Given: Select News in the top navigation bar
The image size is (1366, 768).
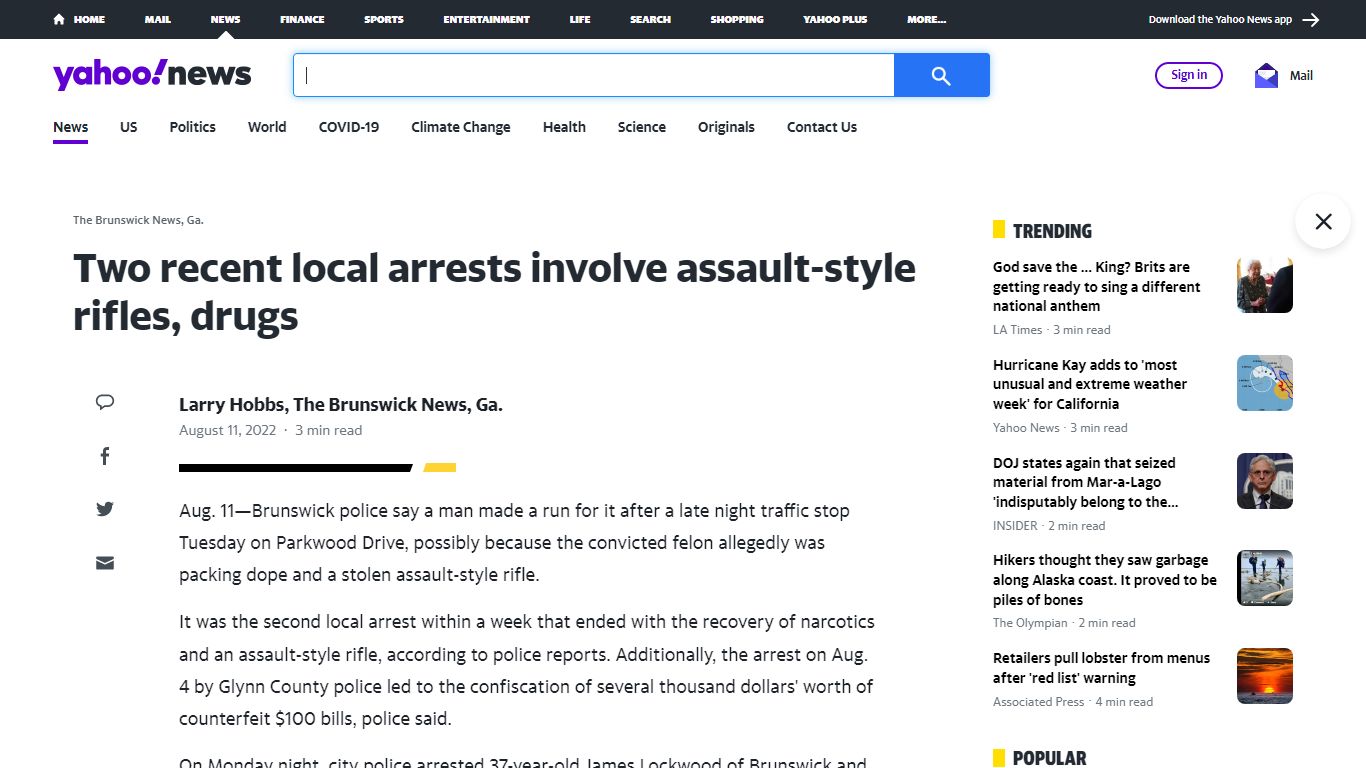Looking at the screenshot, I should [225, 19].
